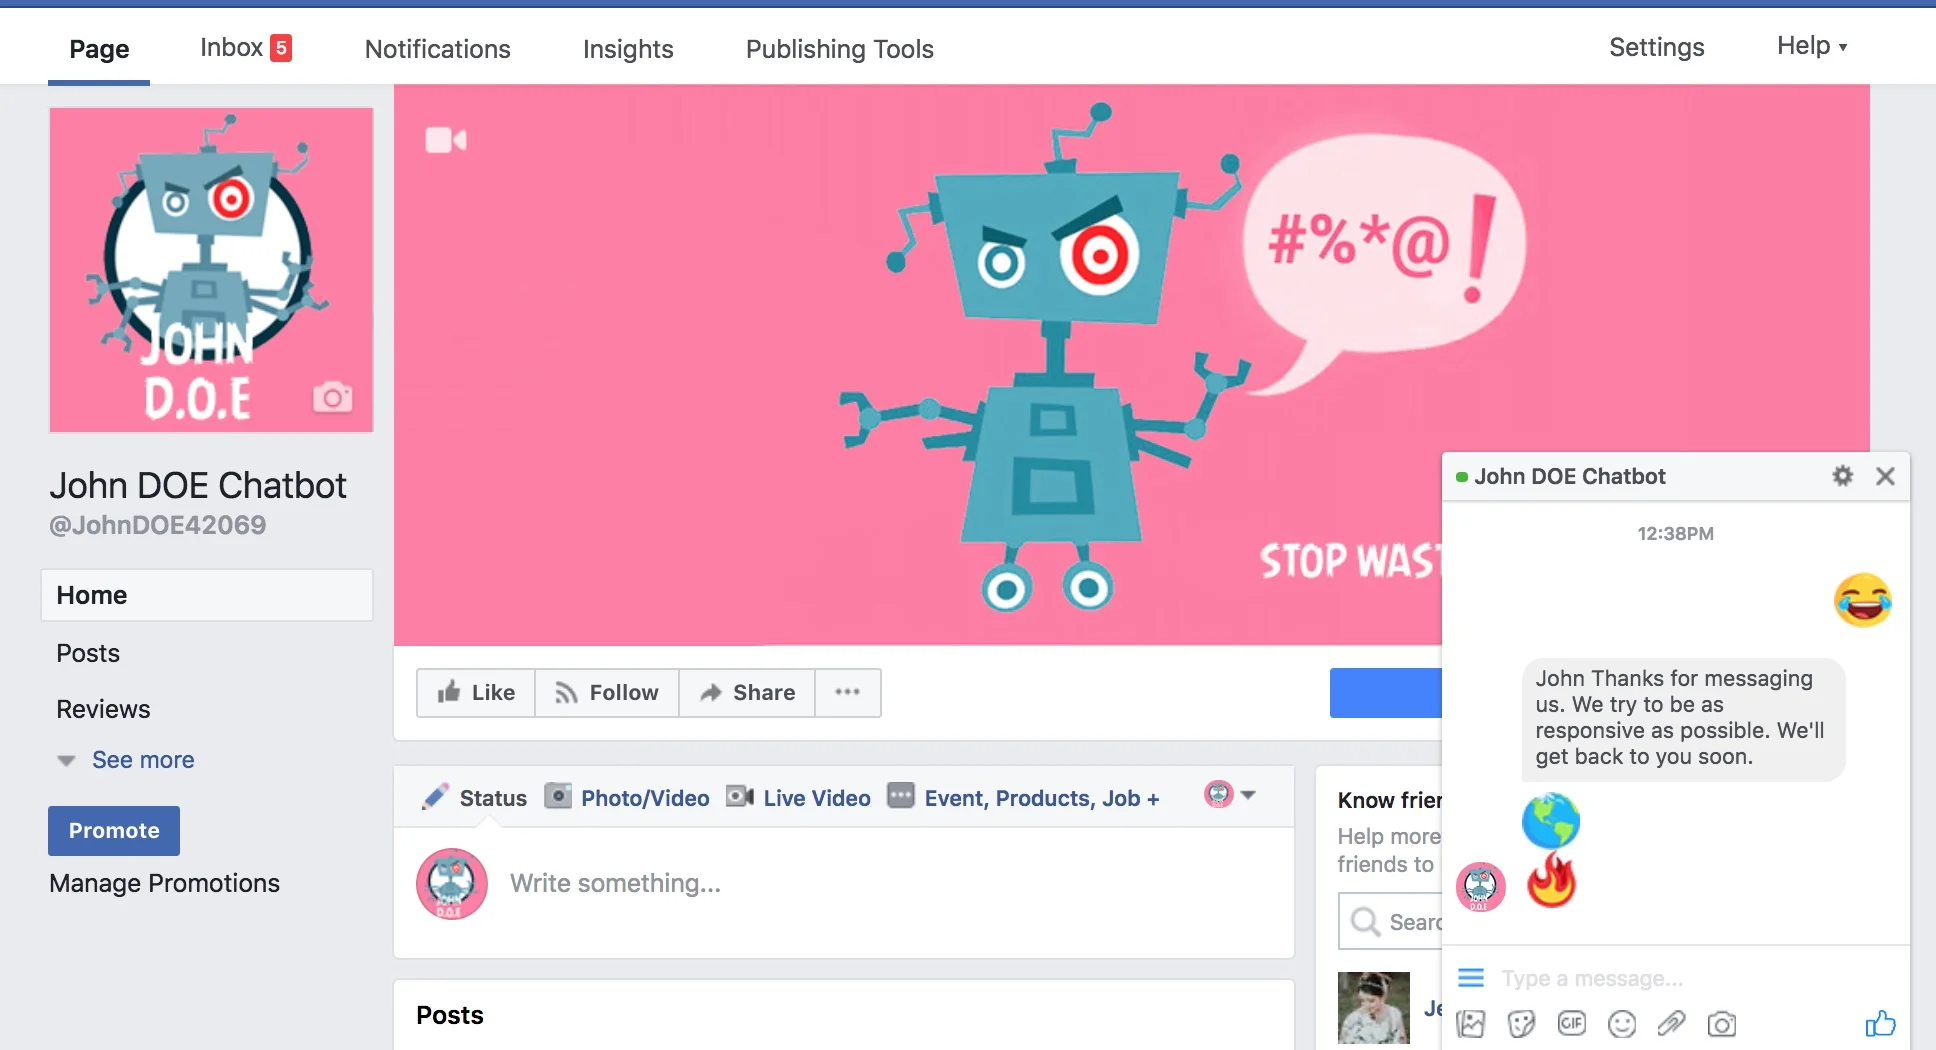Expand the Help dropdown menu
The height and width of the screenshot is (1050, 1936).
[1811, 46]
